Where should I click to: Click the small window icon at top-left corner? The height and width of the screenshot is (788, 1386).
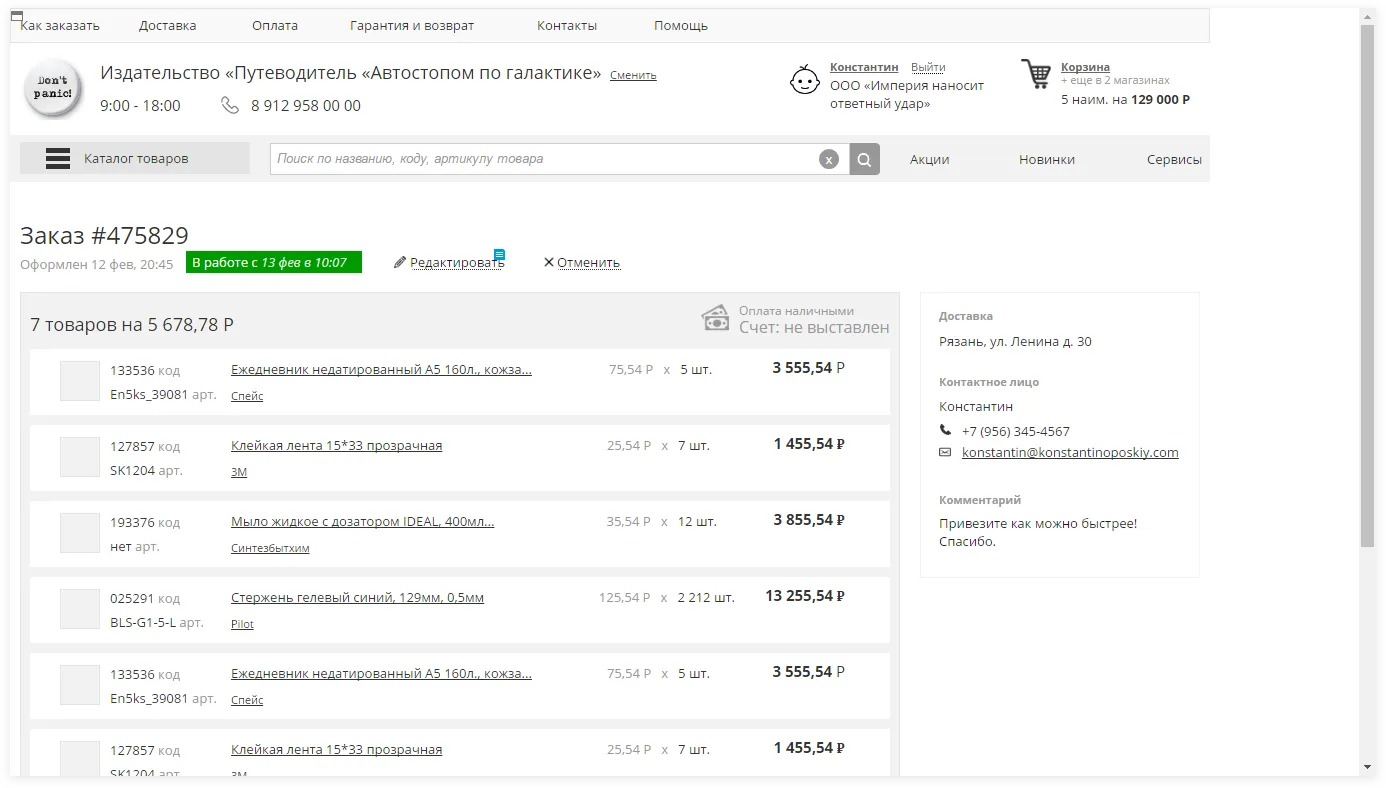(x=17, y=15)
